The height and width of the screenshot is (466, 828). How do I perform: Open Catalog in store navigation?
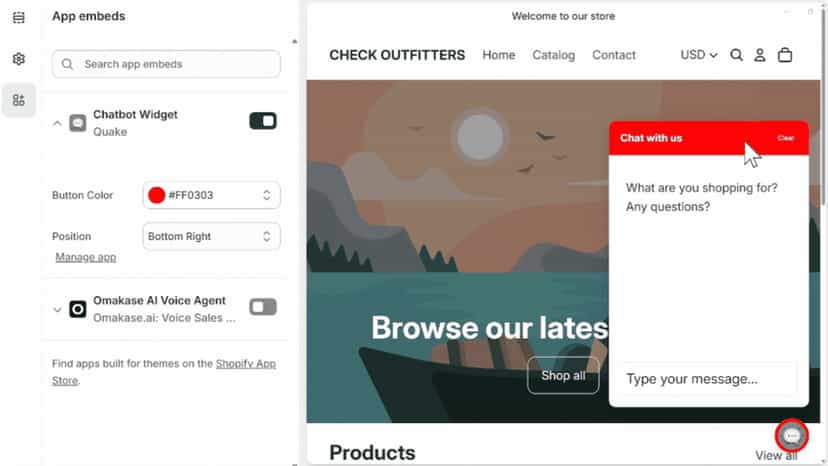click(553, 55)
